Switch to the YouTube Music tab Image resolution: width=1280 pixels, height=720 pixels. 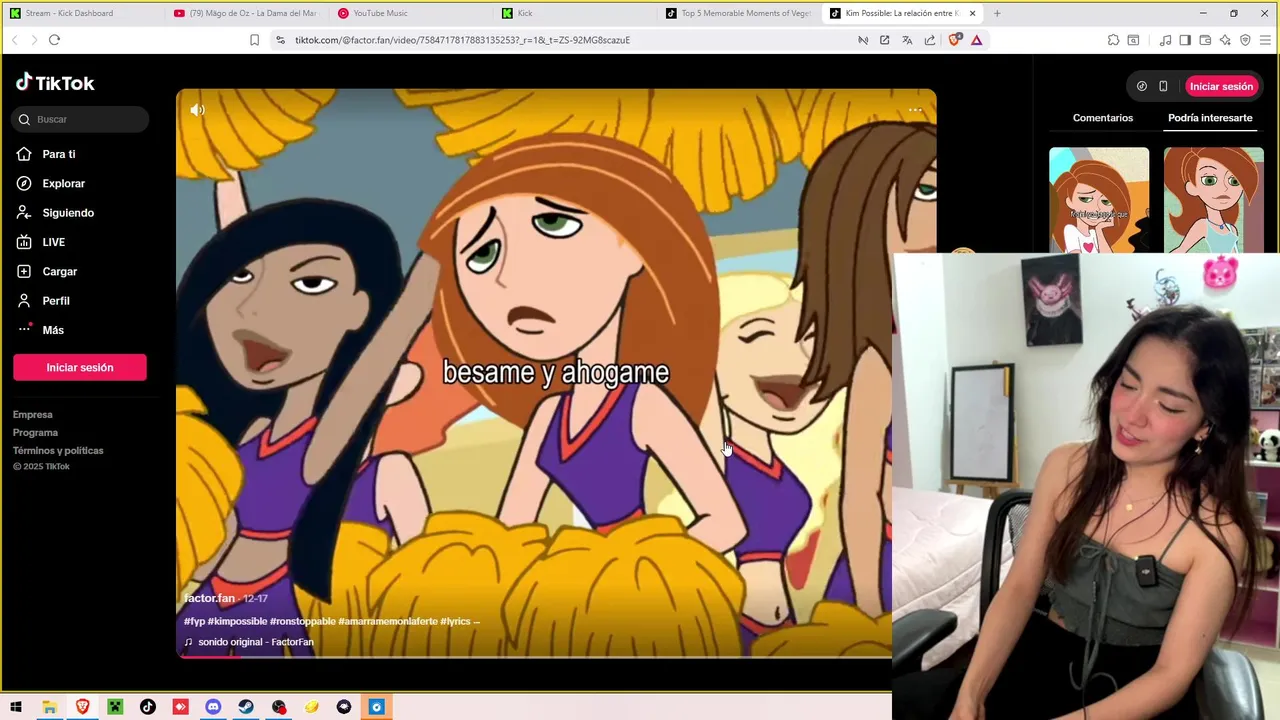click(x=410, y=13)
